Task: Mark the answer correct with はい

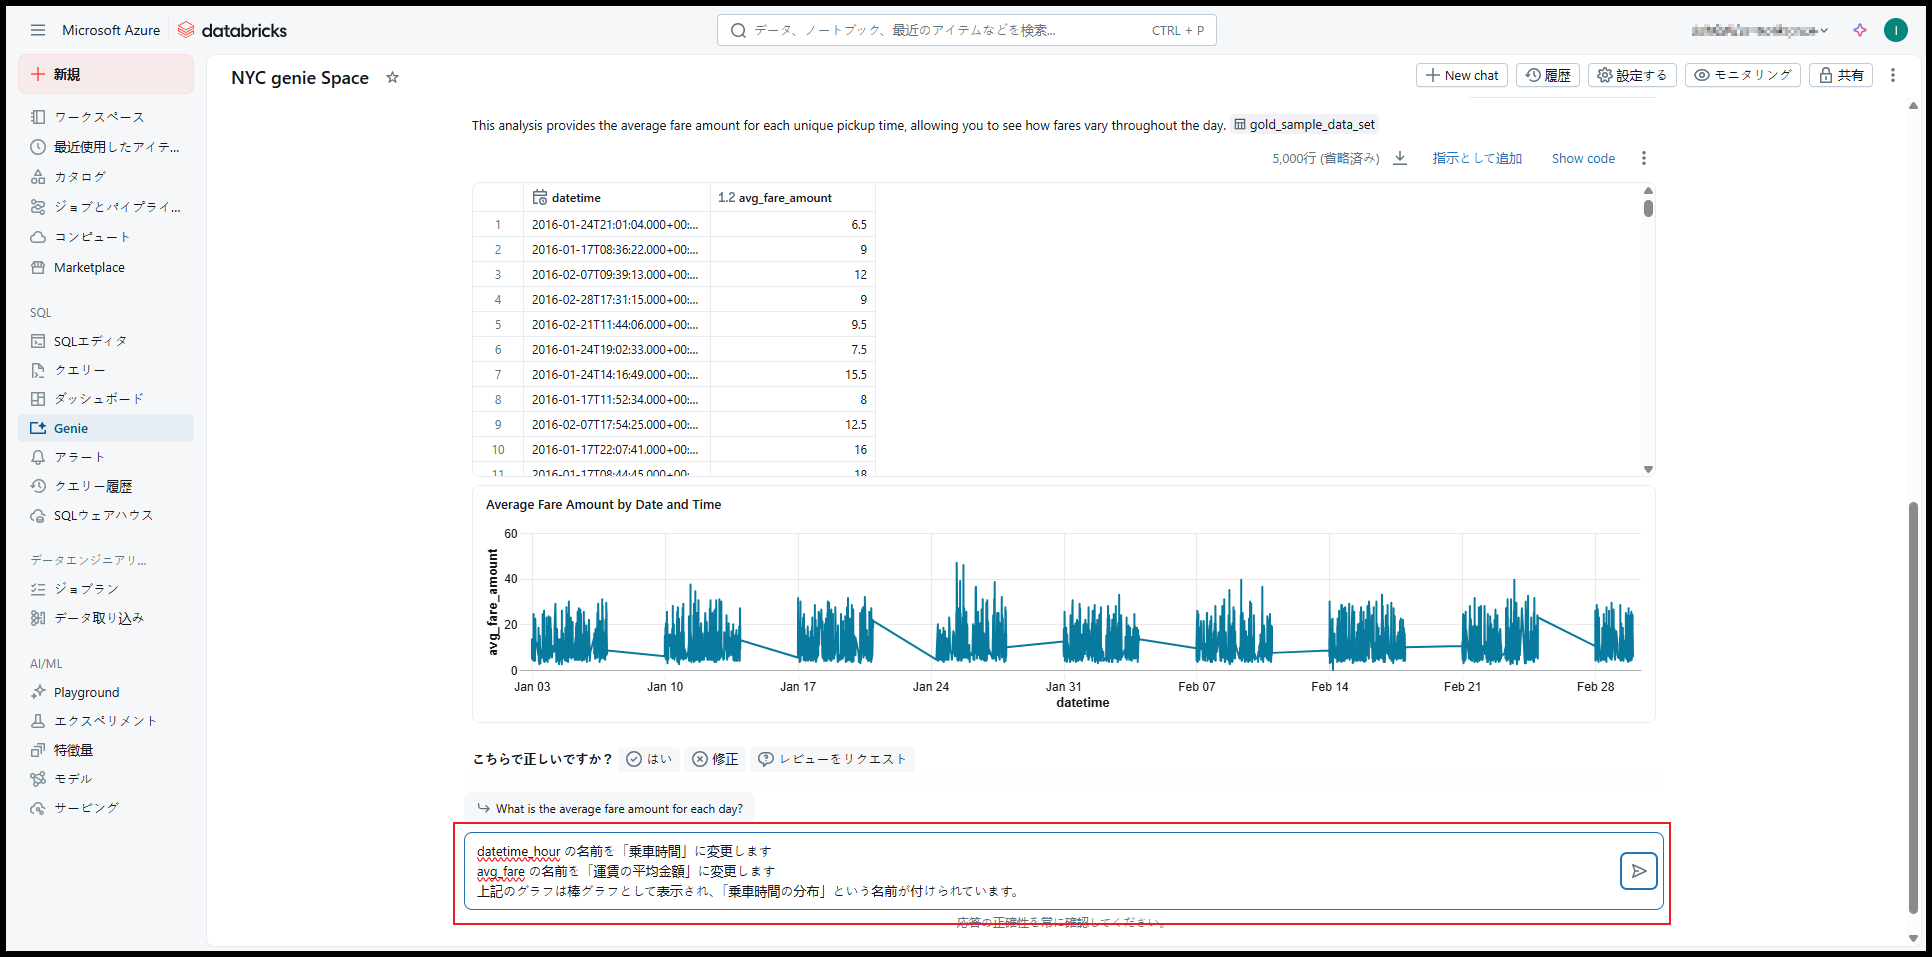Action: tap(649, 759)
